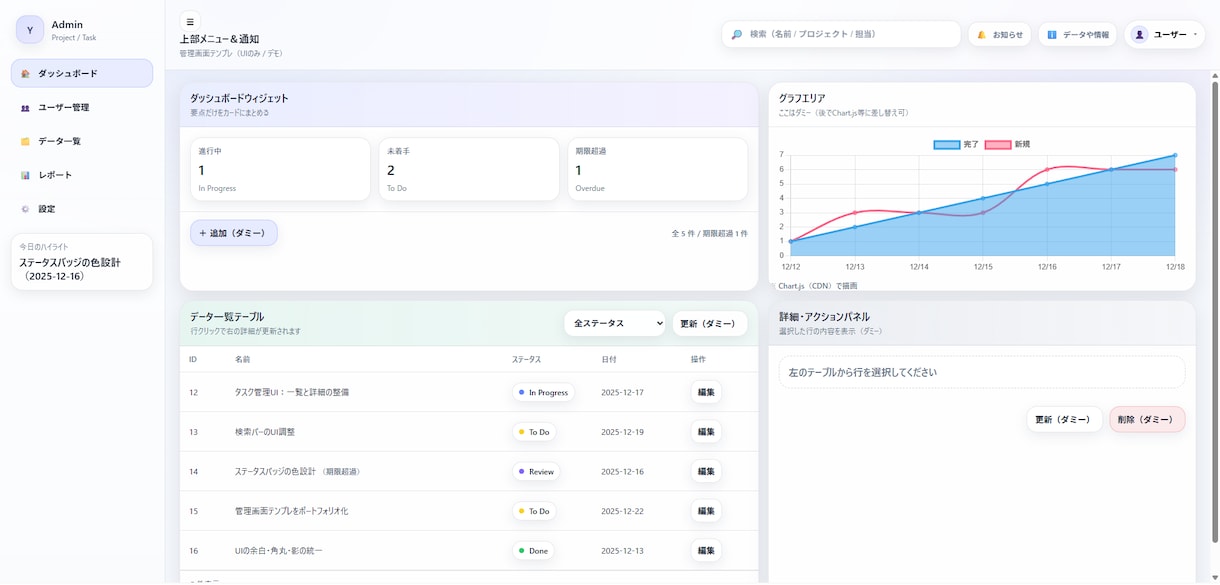
Task: Click date 2025-12-17
Action: [x=622, y=393]
